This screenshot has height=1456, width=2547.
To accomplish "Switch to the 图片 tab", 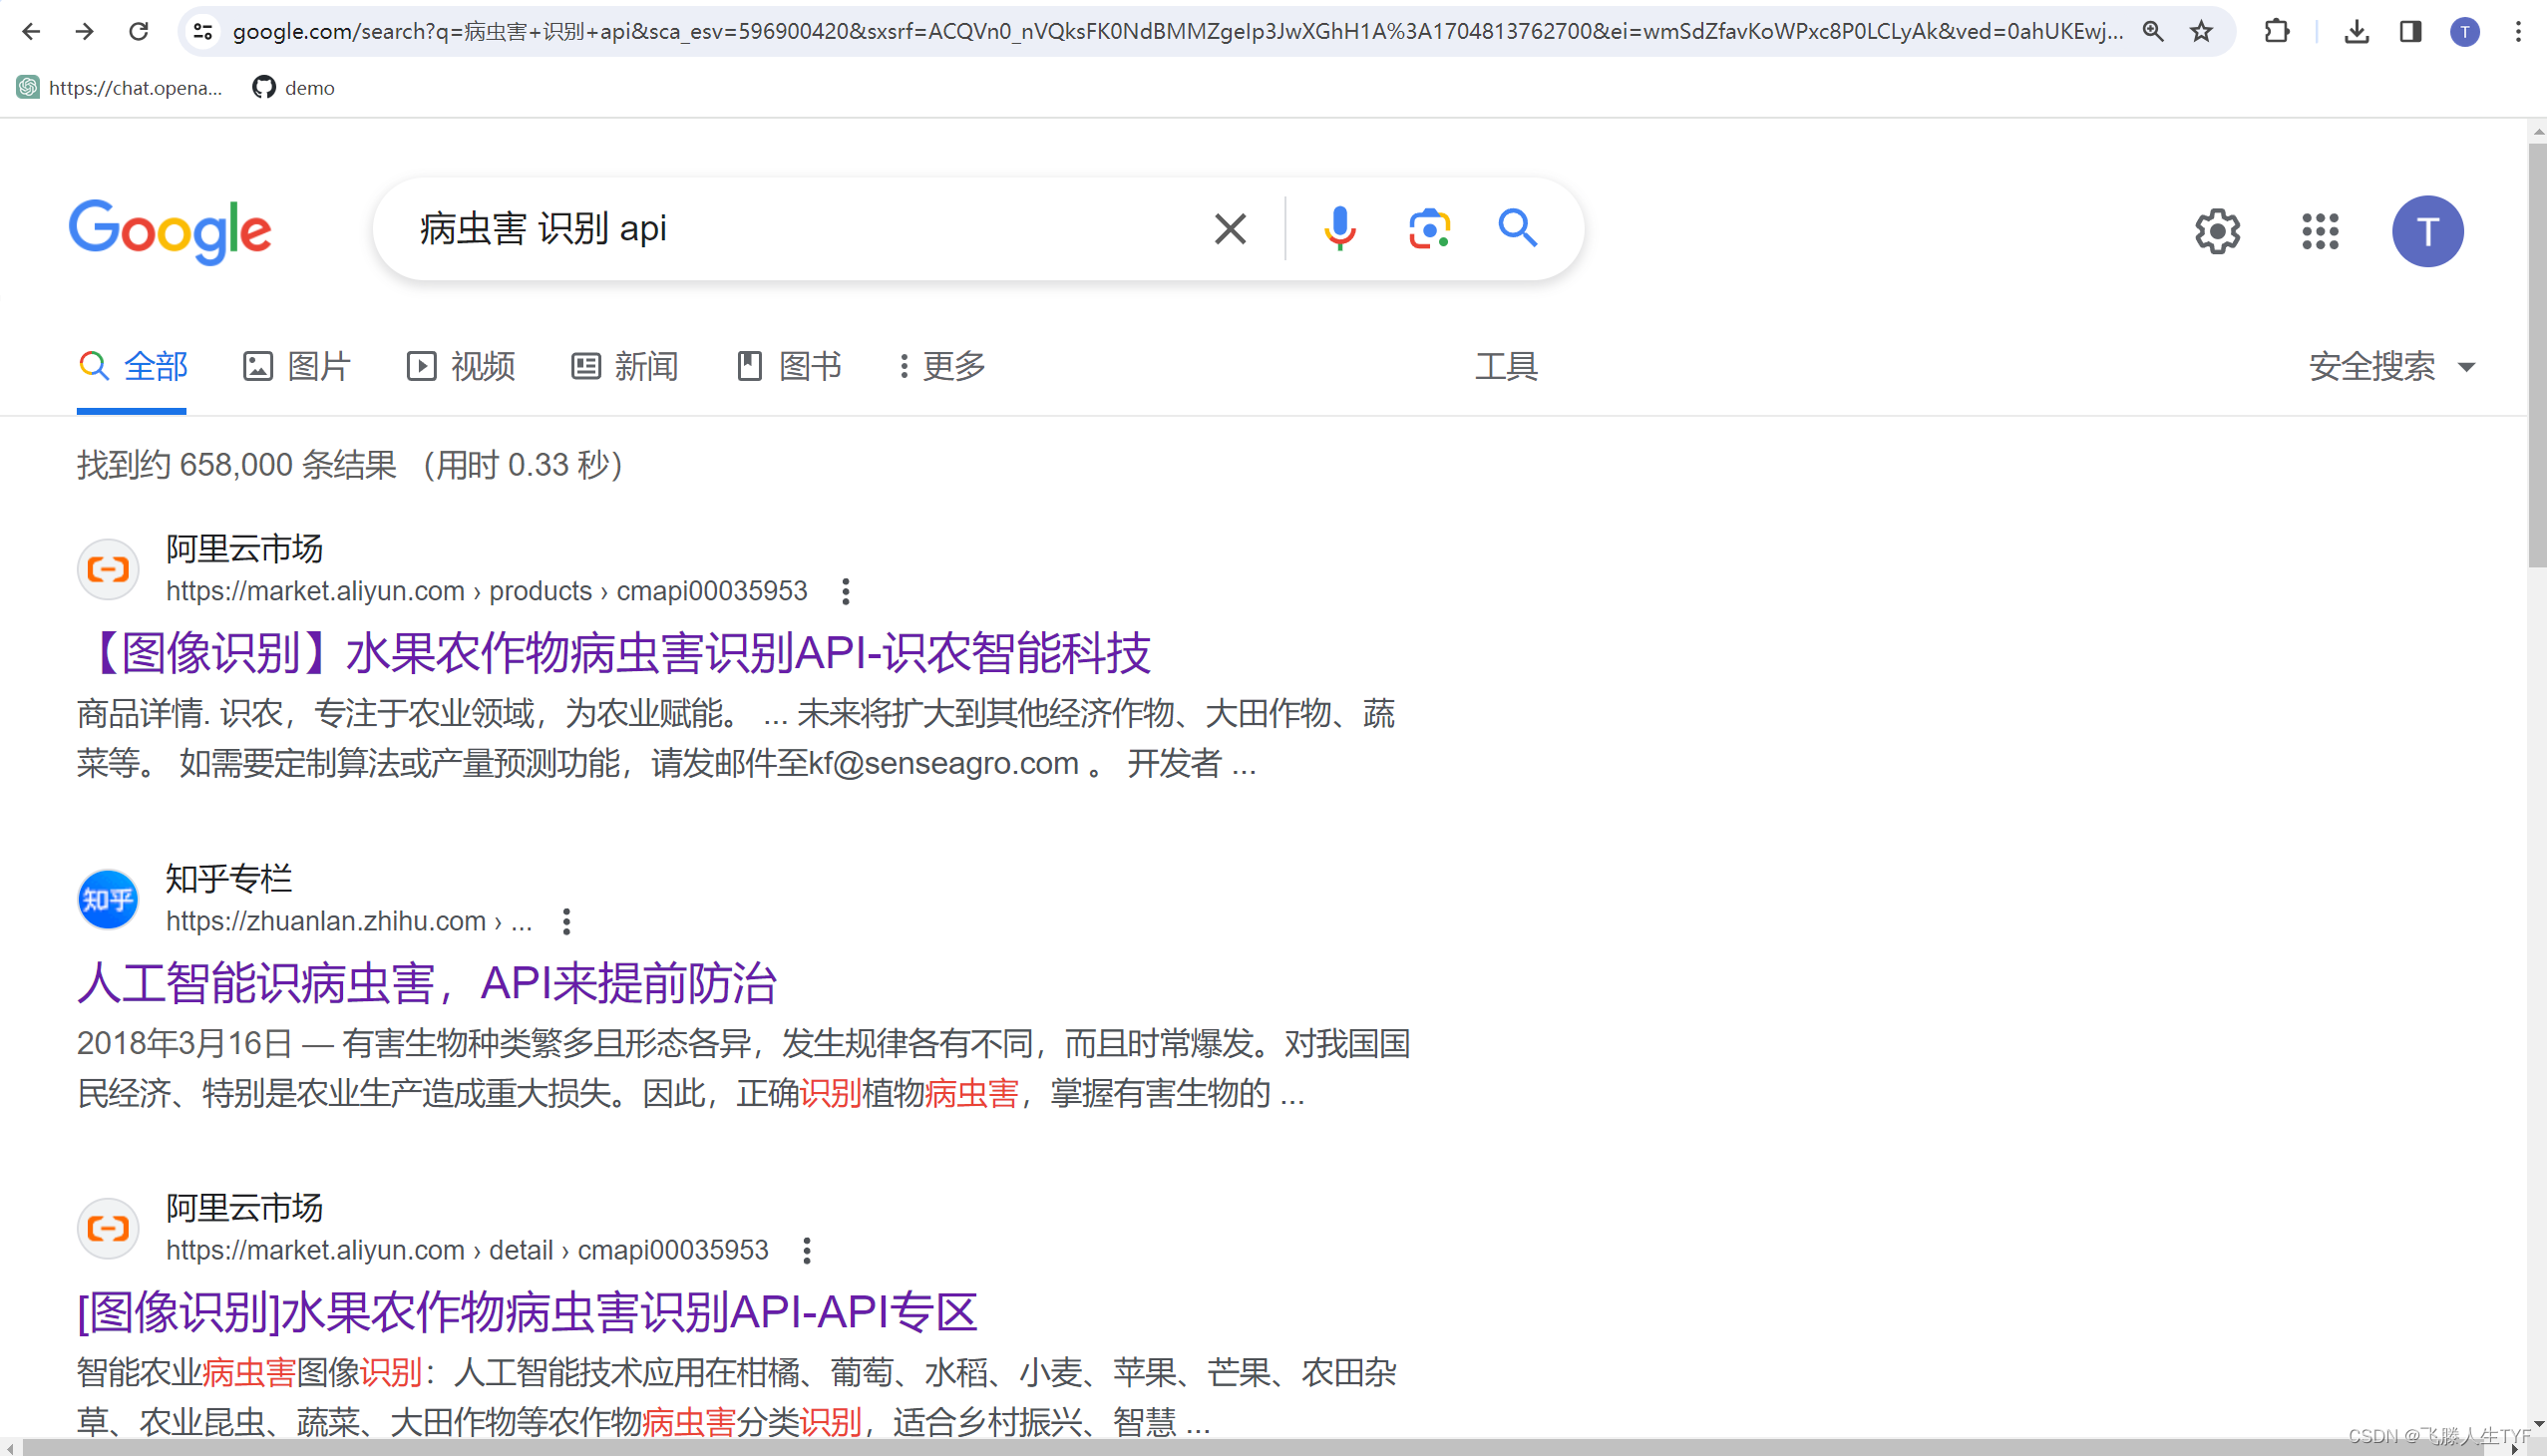I will pos(297,367).
